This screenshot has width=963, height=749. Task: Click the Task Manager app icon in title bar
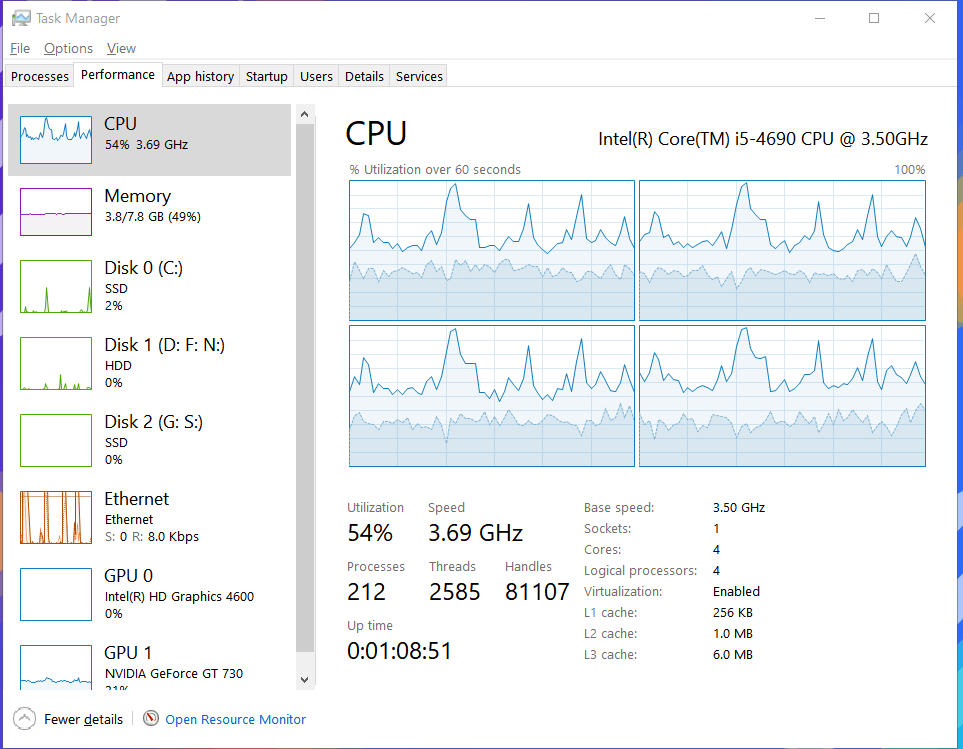tap(21, 18)
